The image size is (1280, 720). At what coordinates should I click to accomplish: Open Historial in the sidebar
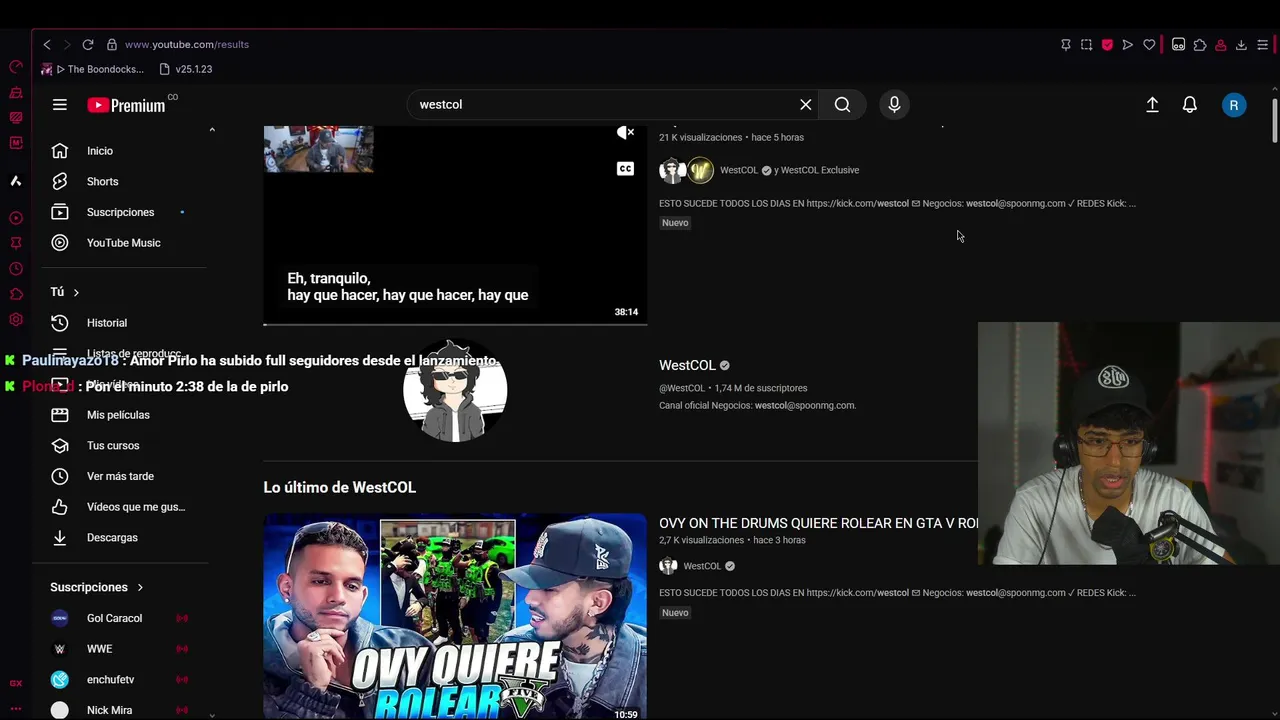tap(124, 323)
